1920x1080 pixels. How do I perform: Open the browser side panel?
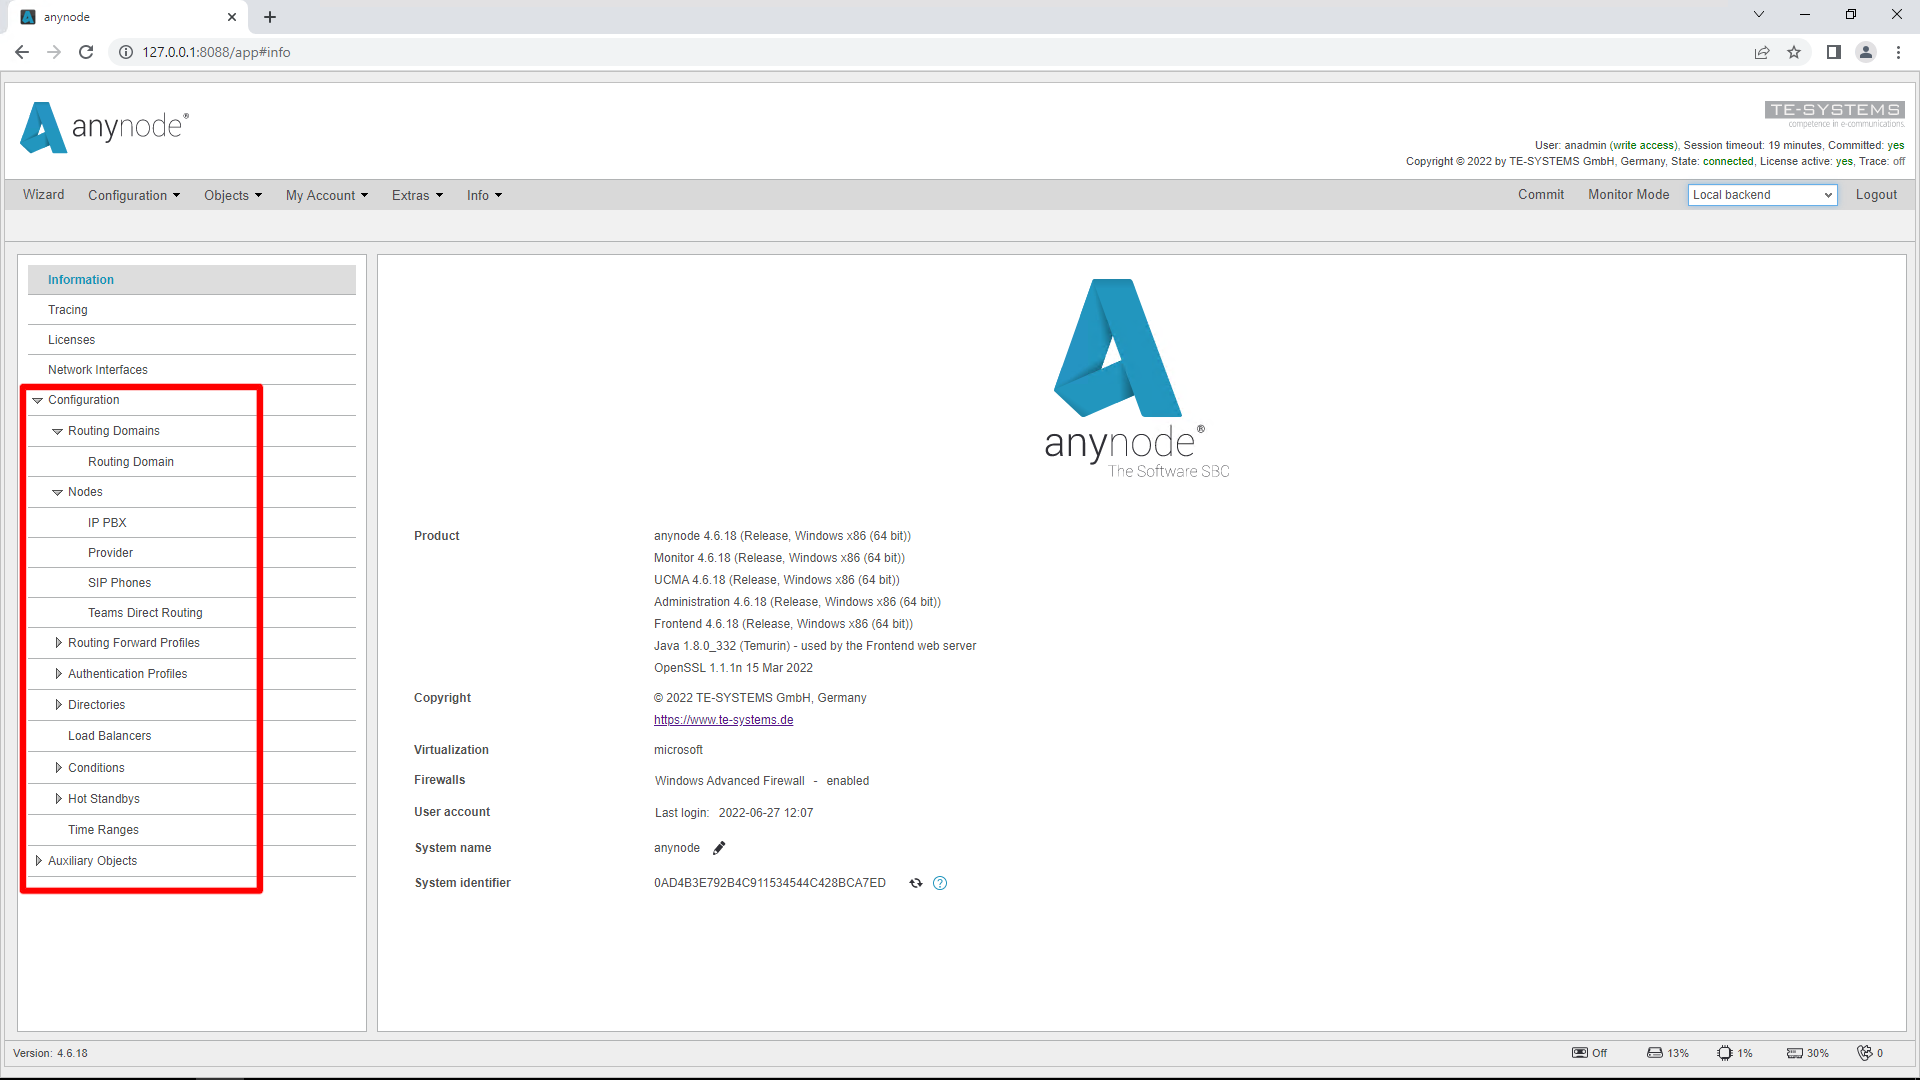point(1833,52)
